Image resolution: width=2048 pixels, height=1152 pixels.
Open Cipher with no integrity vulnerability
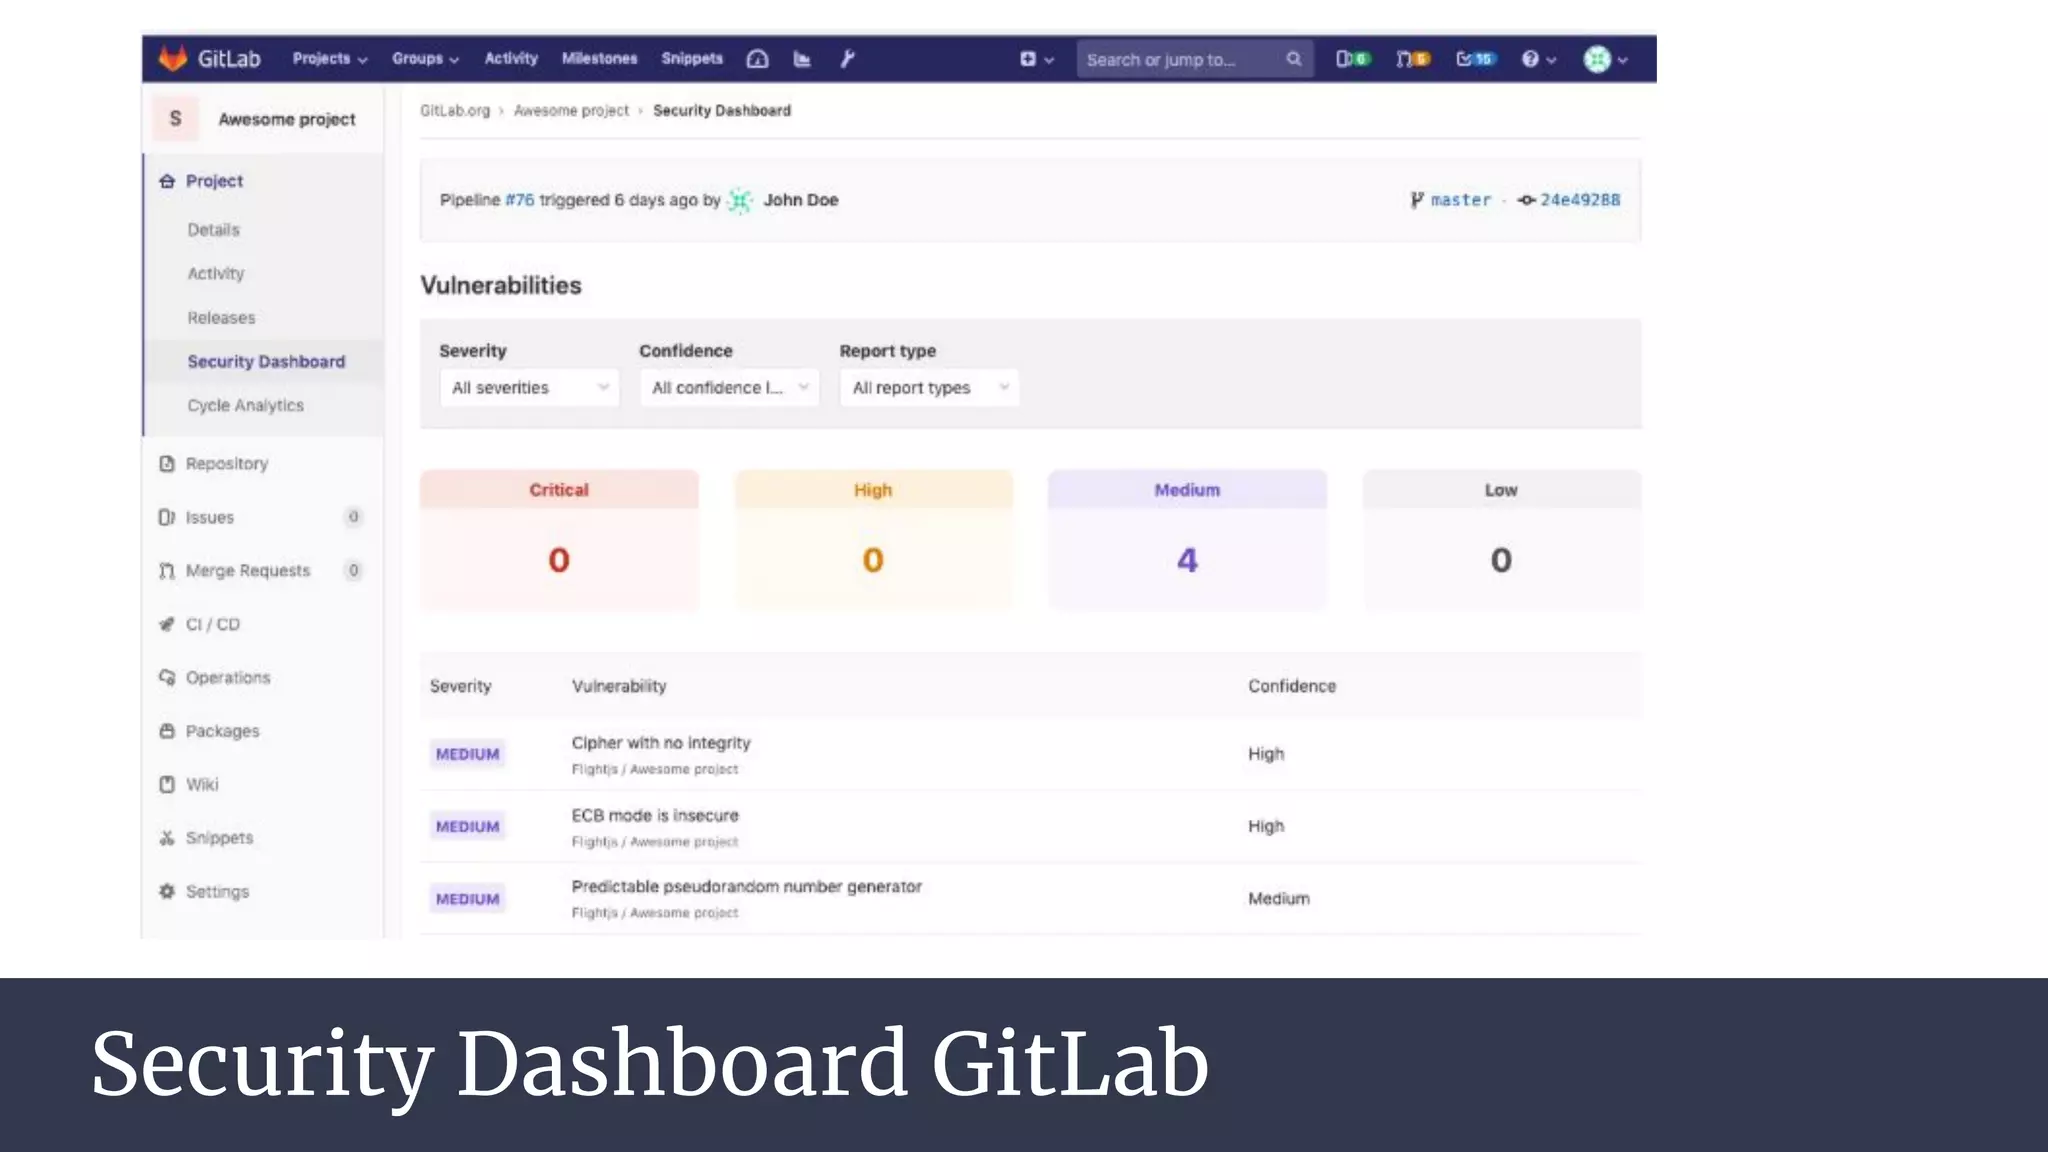(x=661, y=743)
